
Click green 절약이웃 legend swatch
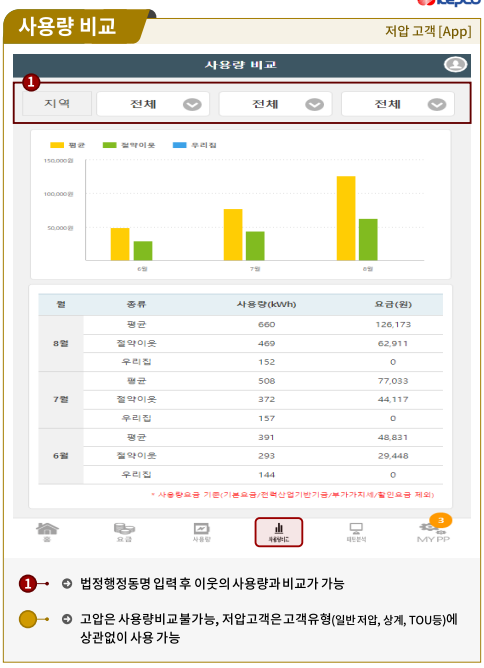coord(109,145)
